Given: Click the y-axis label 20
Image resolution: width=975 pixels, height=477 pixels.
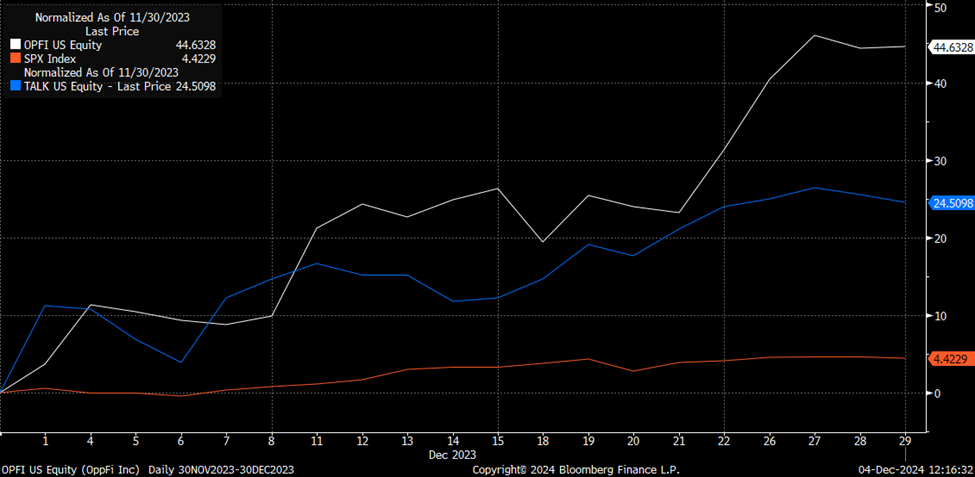Looking at the screenshot, I should click(940, 238).
